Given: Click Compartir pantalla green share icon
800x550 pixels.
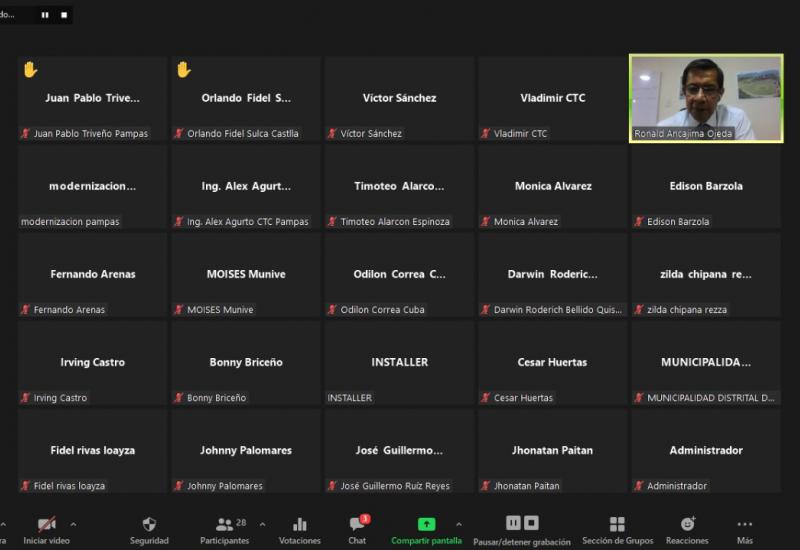Looking at the screenshot, I should [426, 524].
